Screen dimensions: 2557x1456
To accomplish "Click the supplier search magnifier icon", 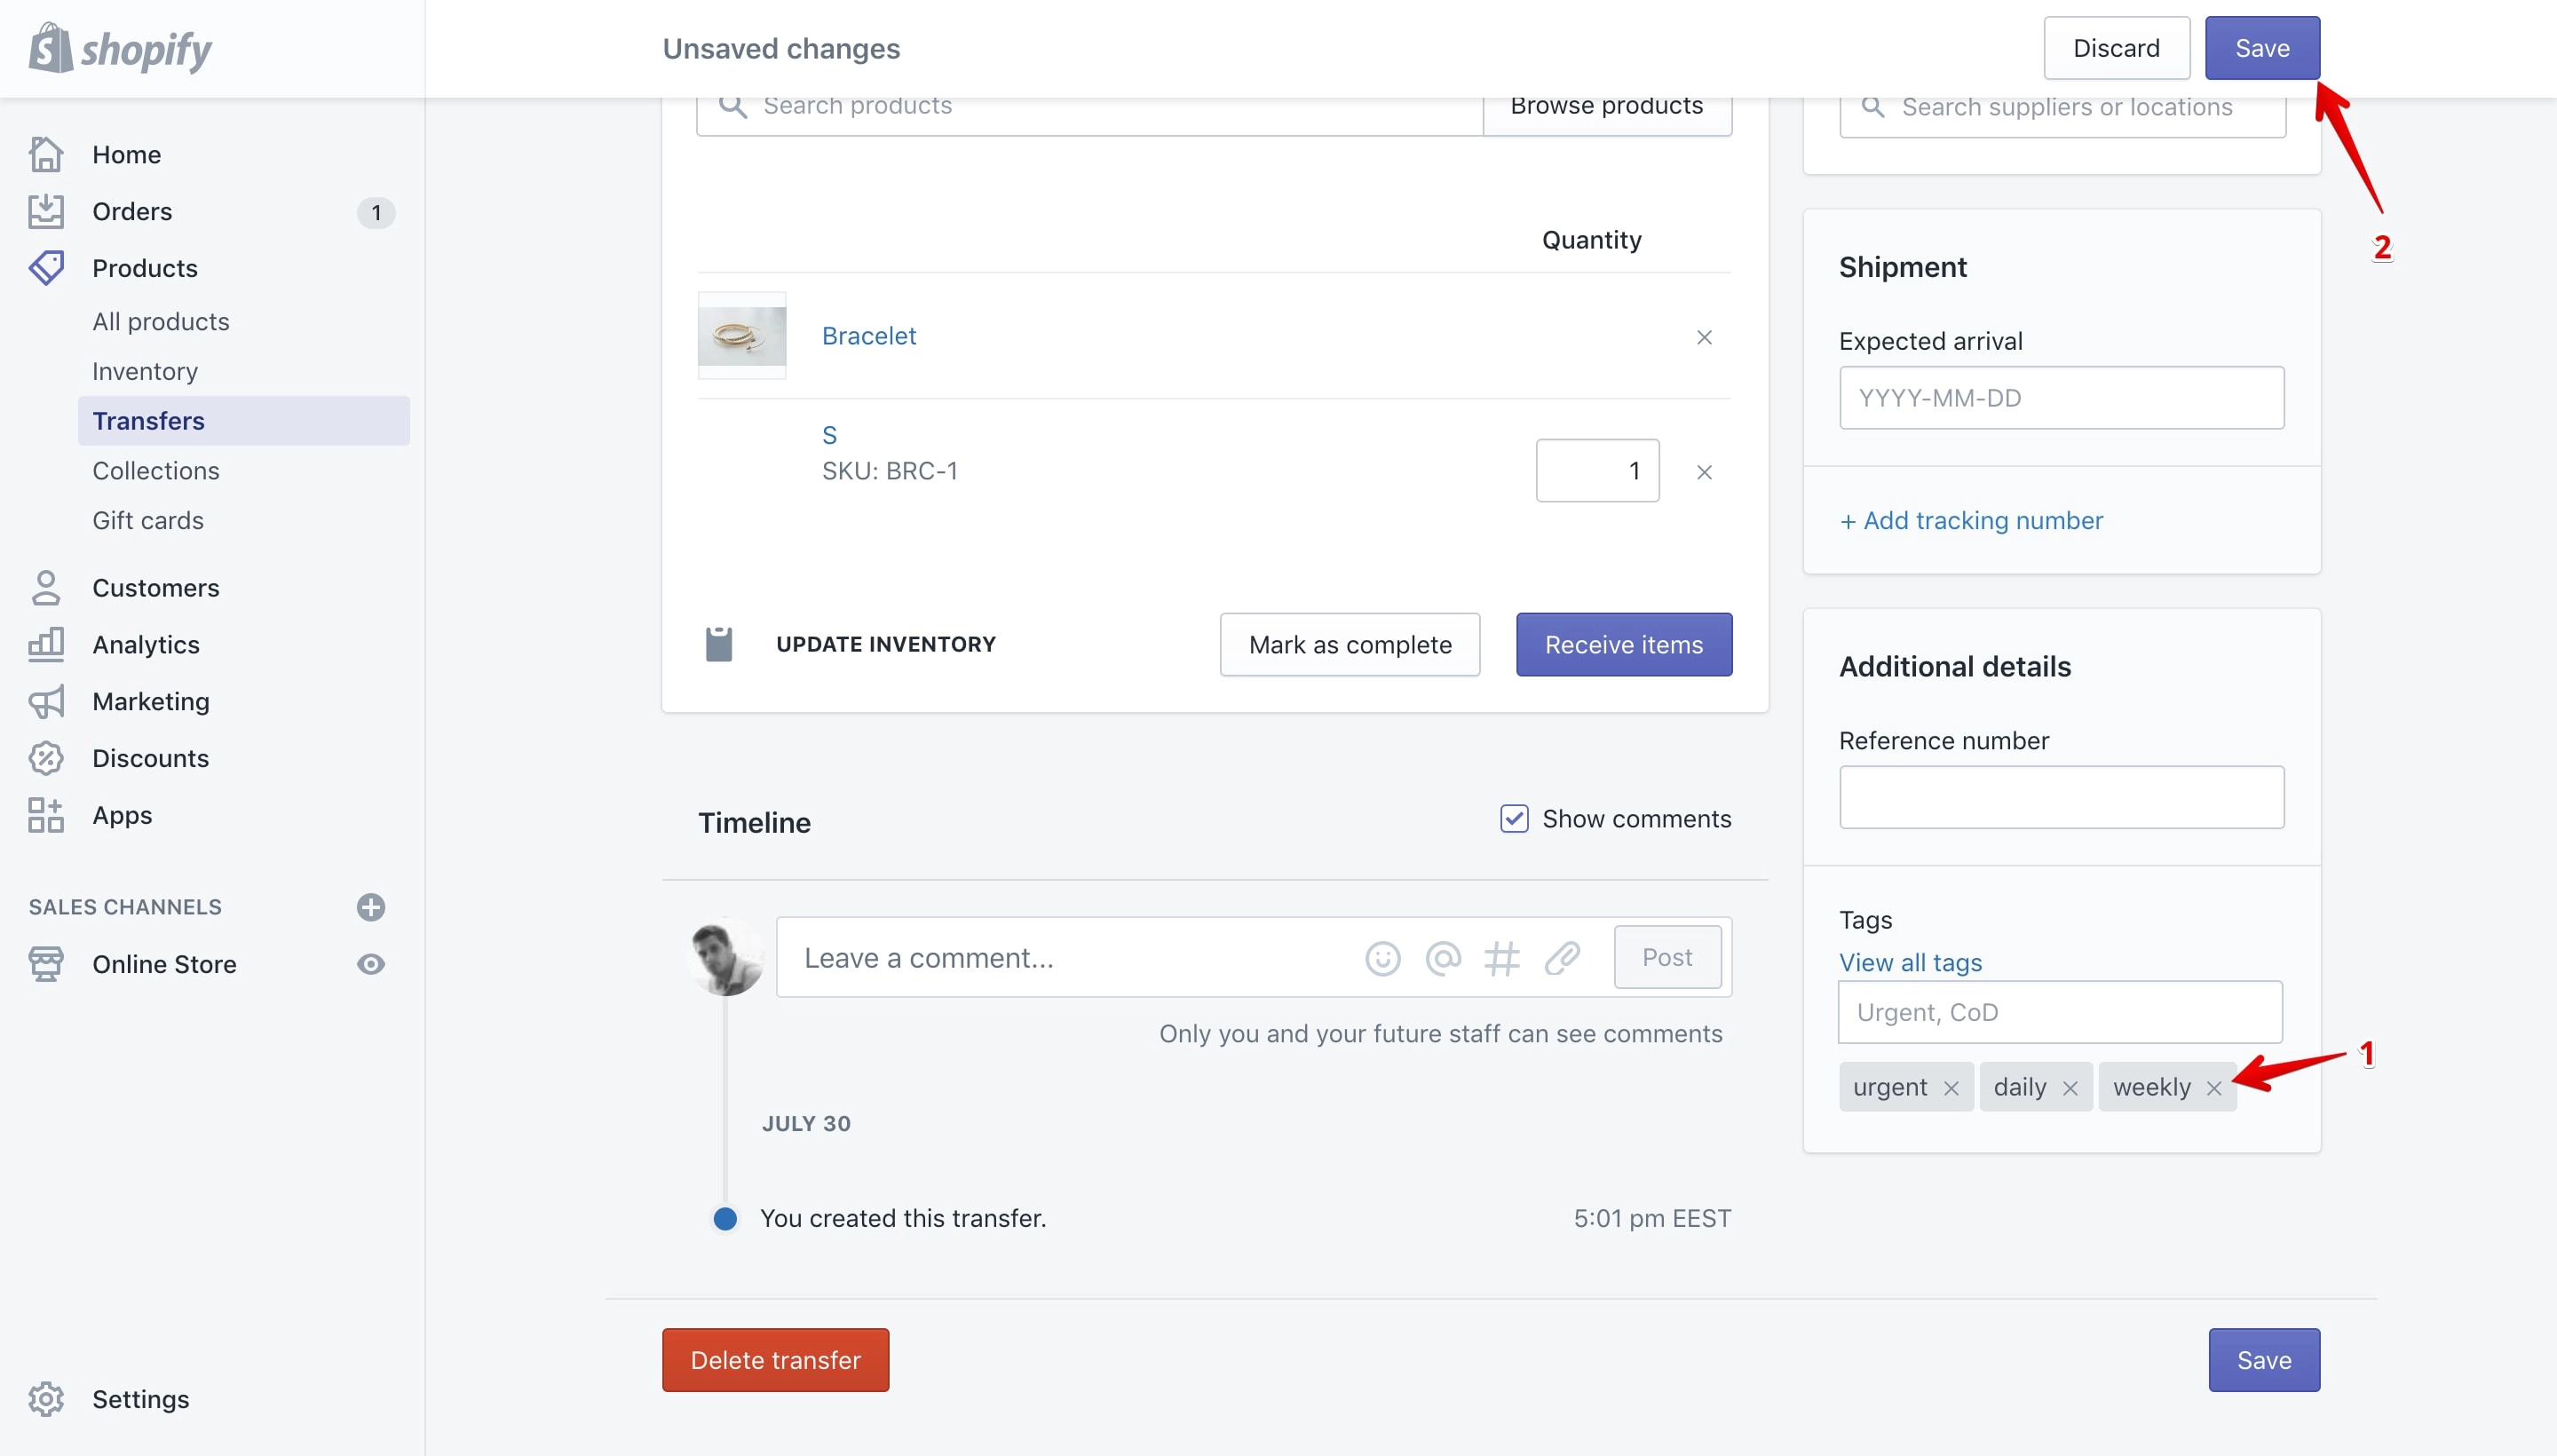I will (x=1874, y=107).
